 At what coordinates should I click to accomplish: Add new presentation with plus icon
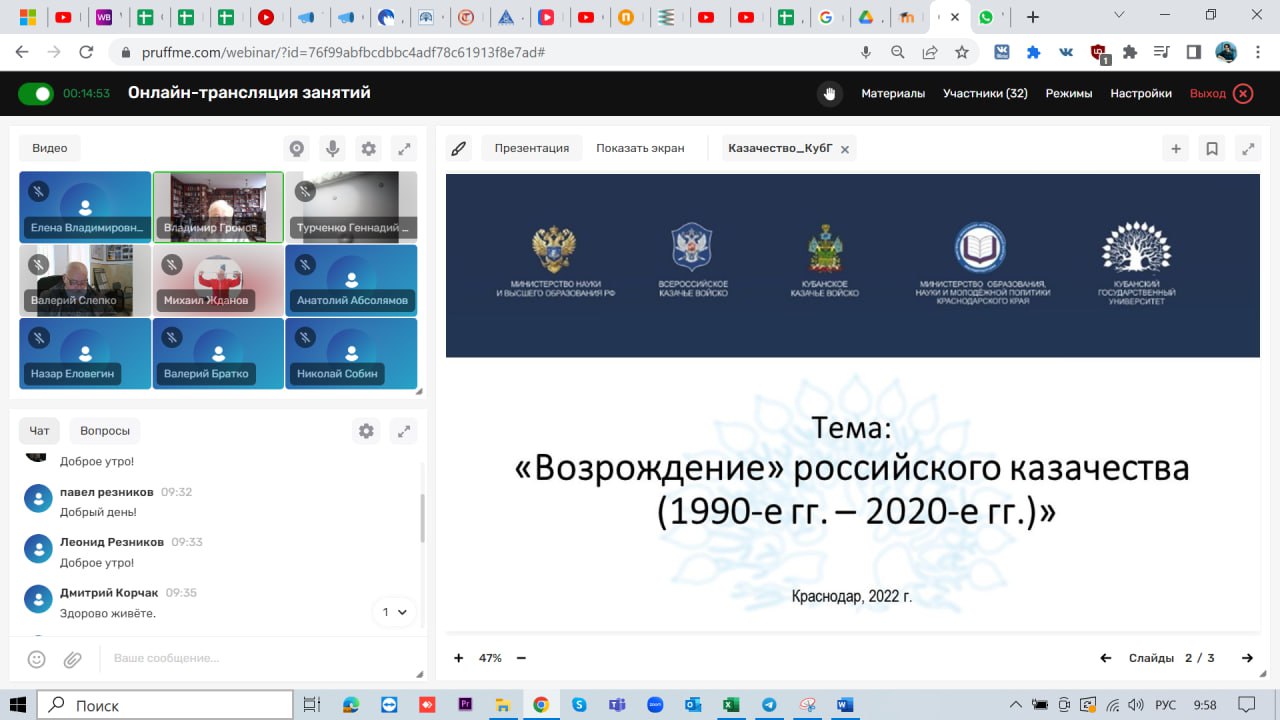click(1176, 149)
